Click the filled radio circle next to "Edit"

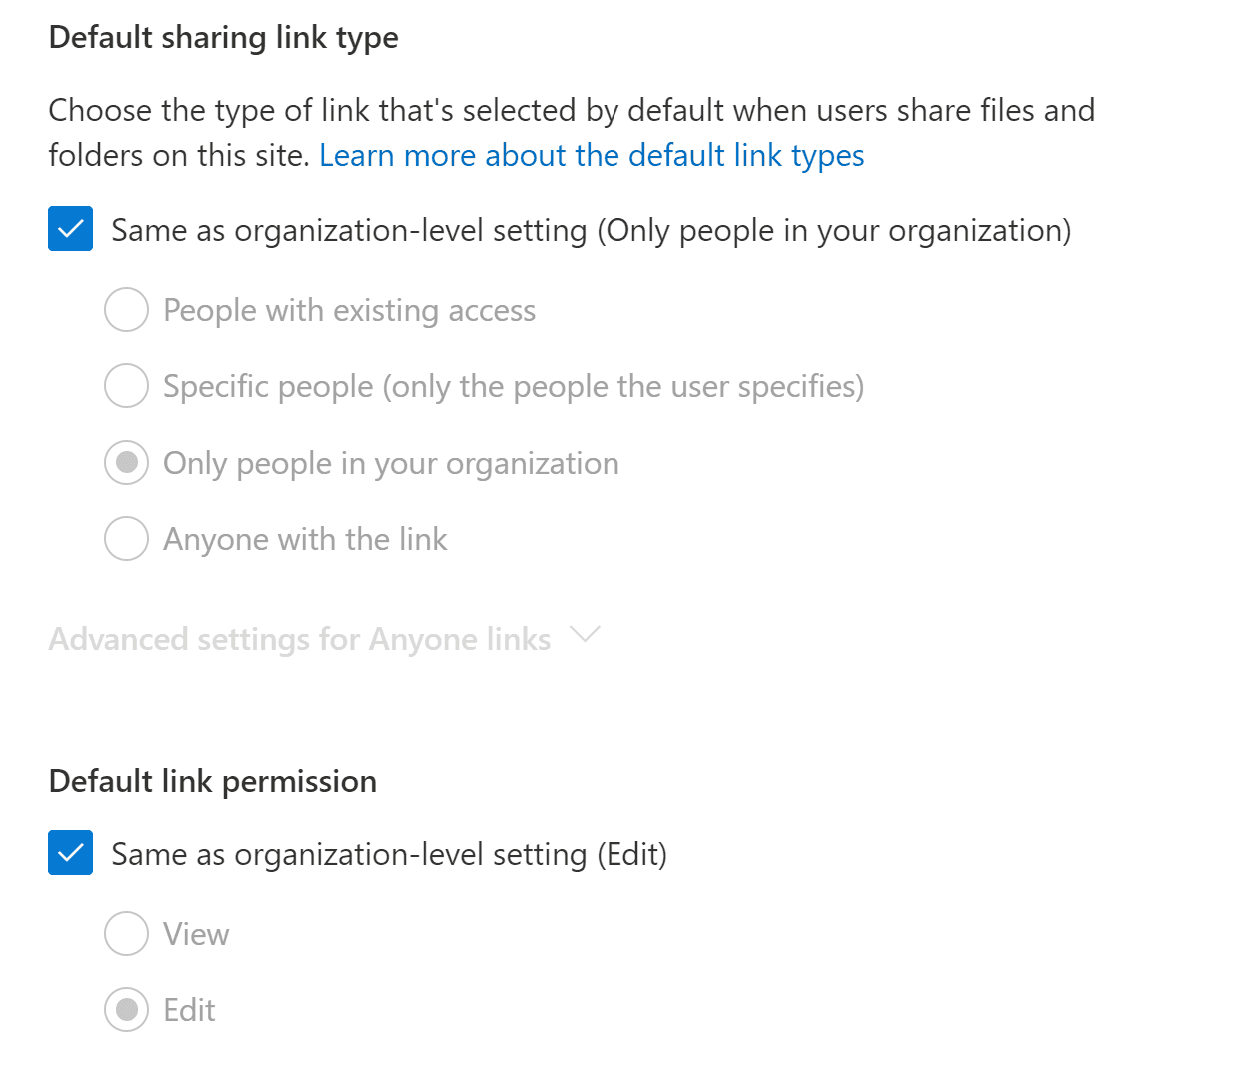coord(126,1009)
